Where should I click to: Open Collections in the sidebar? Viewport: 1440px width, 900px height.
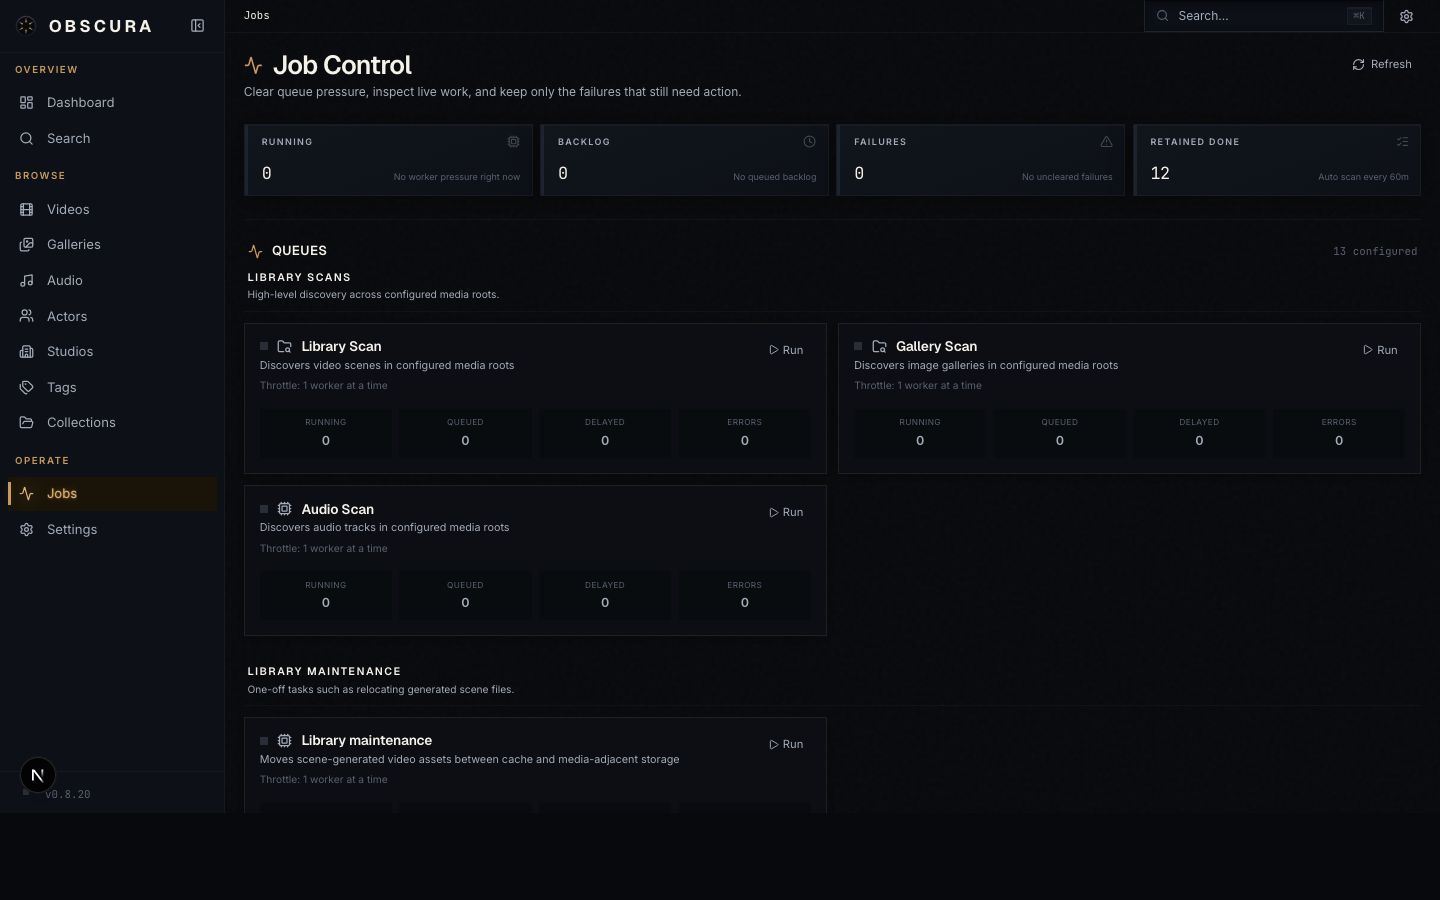(112, 423)
